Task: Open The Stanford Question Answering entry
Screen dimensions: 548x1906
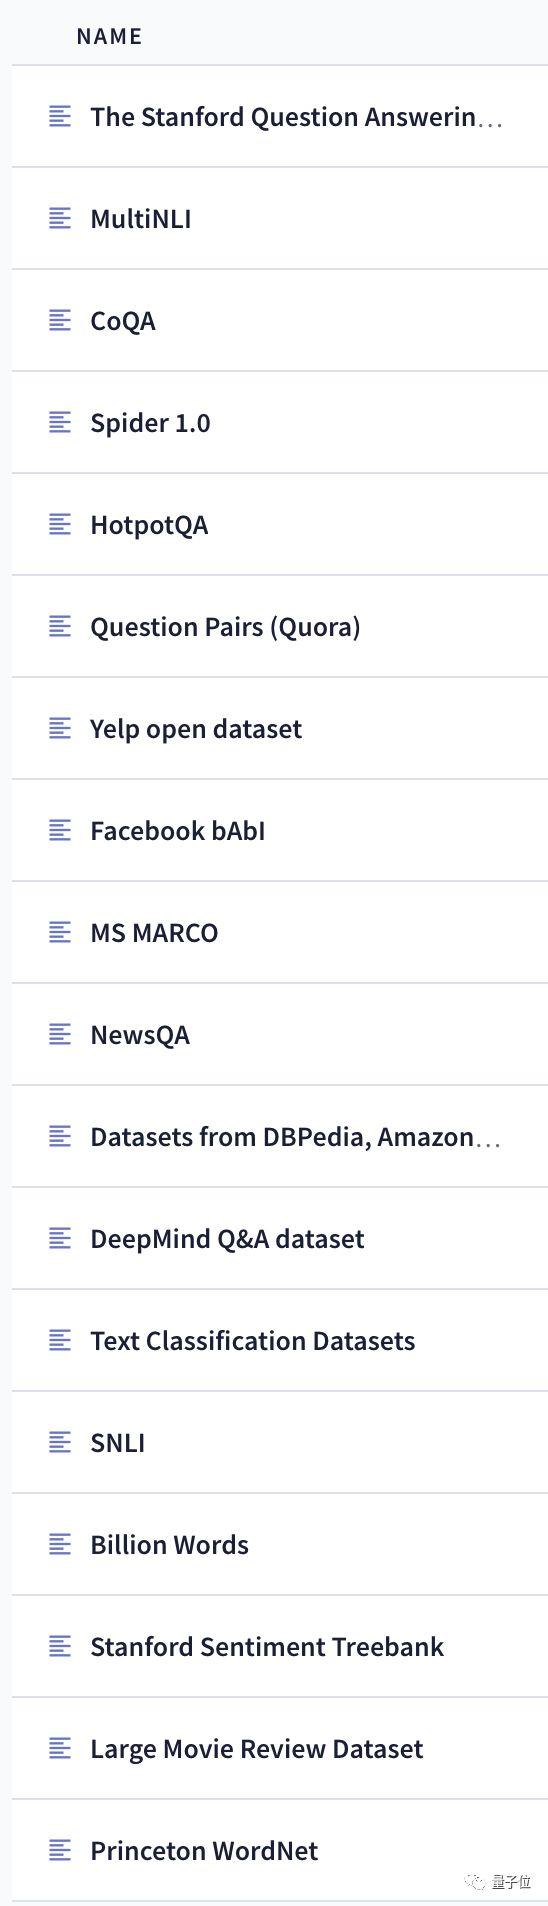Action: pyautogui.click(x=280, y=117)
